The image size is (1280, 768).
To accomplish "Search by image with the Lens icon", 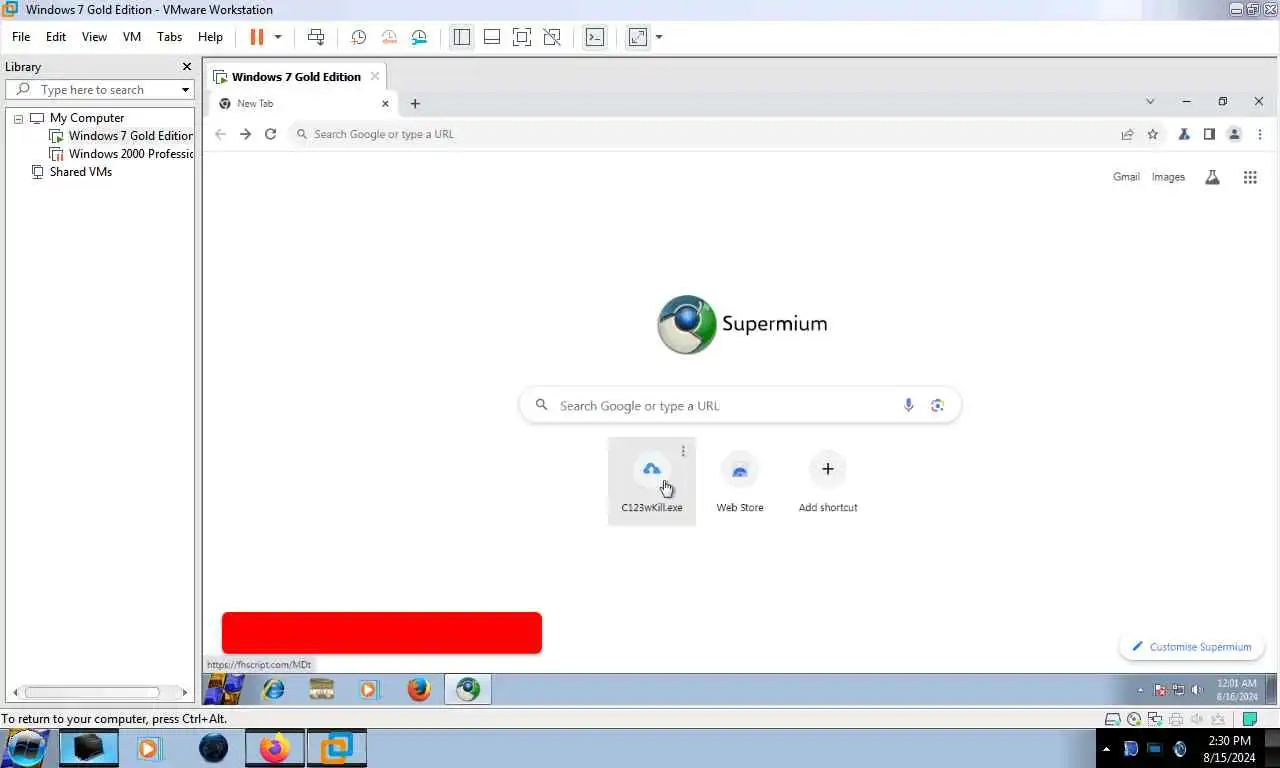I will 937,405.
